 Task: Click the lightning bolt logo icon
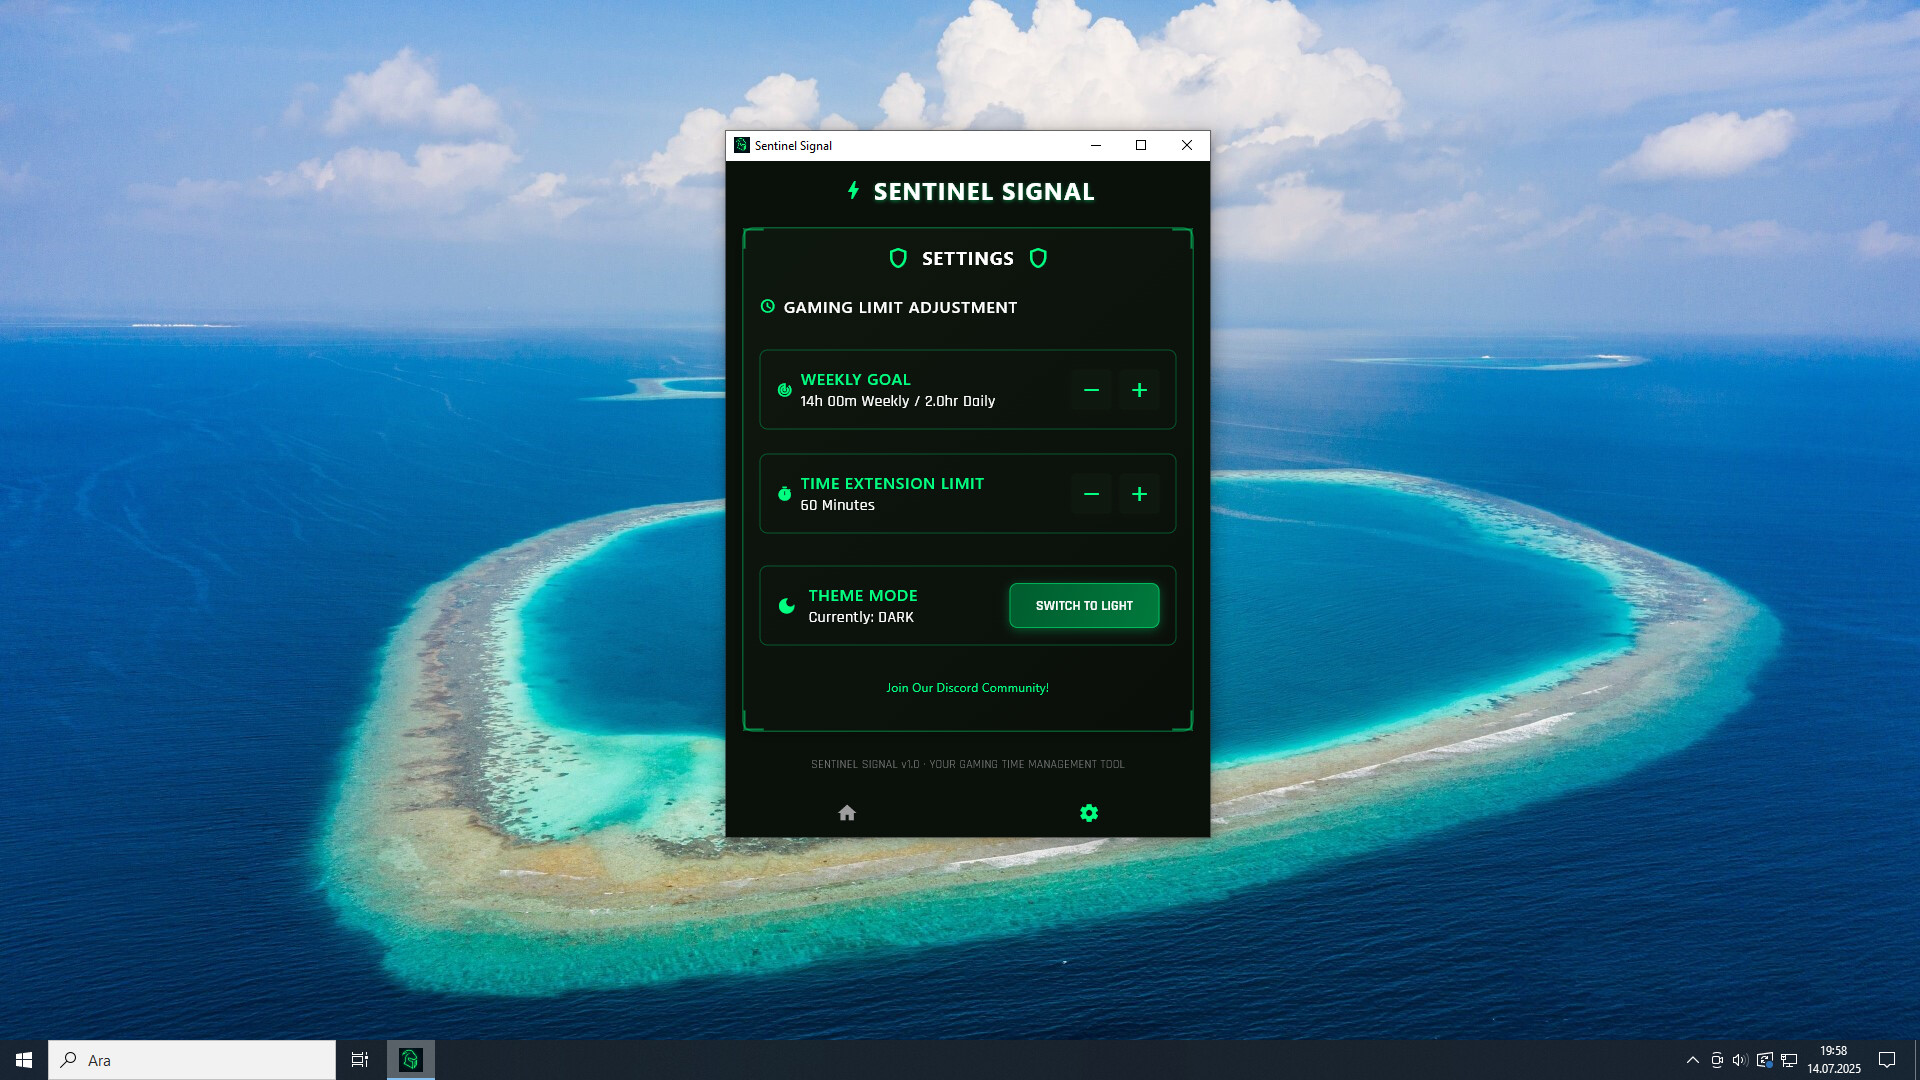(x=853, y=190)
